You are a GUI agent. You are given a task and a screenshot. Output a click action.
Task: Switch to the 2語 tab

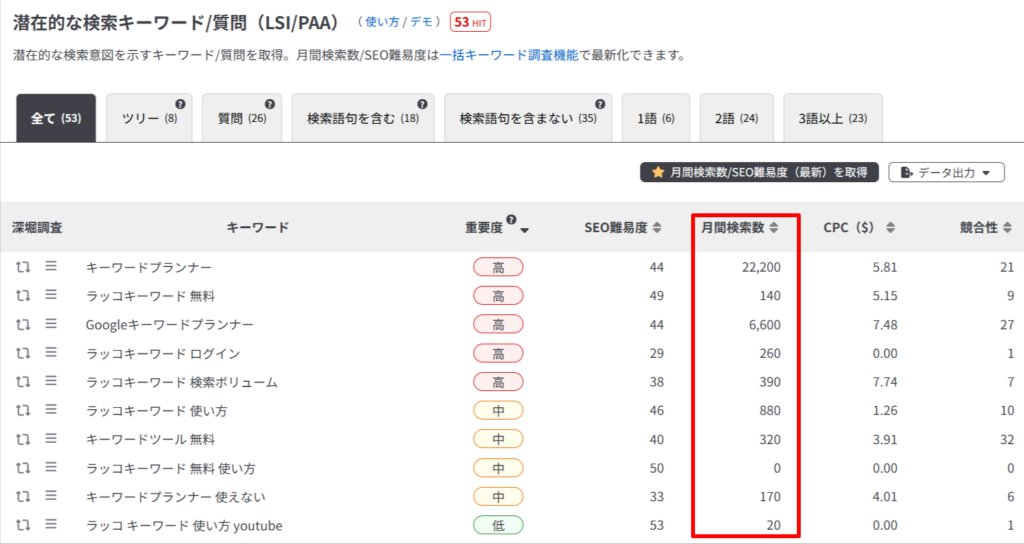click(736, 118)
